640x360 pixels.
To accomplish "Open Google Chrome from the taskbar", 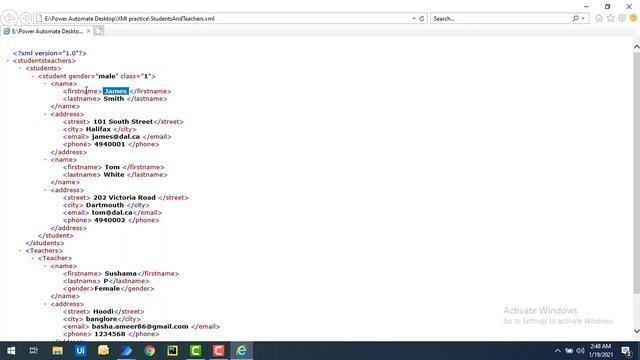I will (149, 351).
